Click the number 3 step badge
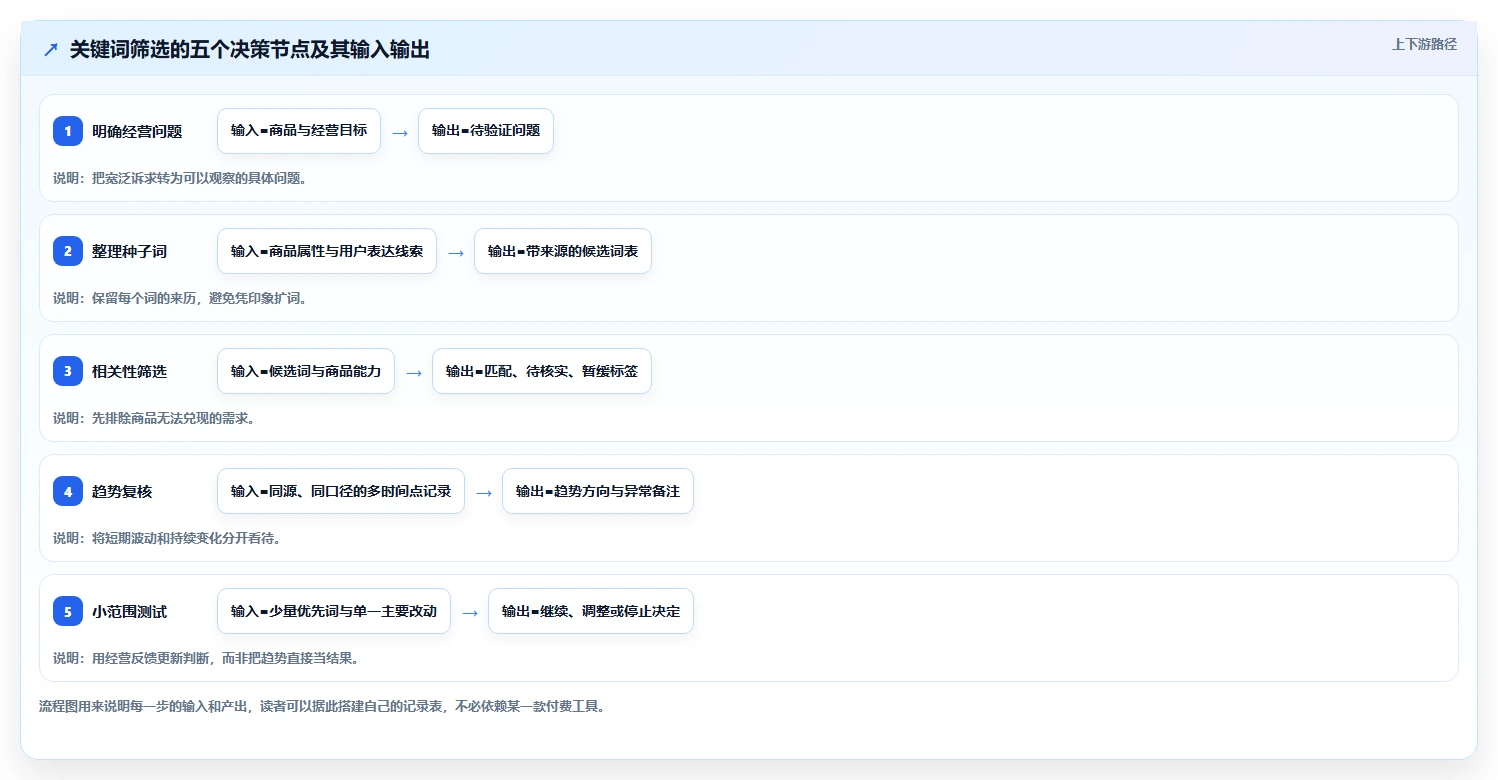The image size is (1498, 780). (68, 371)
